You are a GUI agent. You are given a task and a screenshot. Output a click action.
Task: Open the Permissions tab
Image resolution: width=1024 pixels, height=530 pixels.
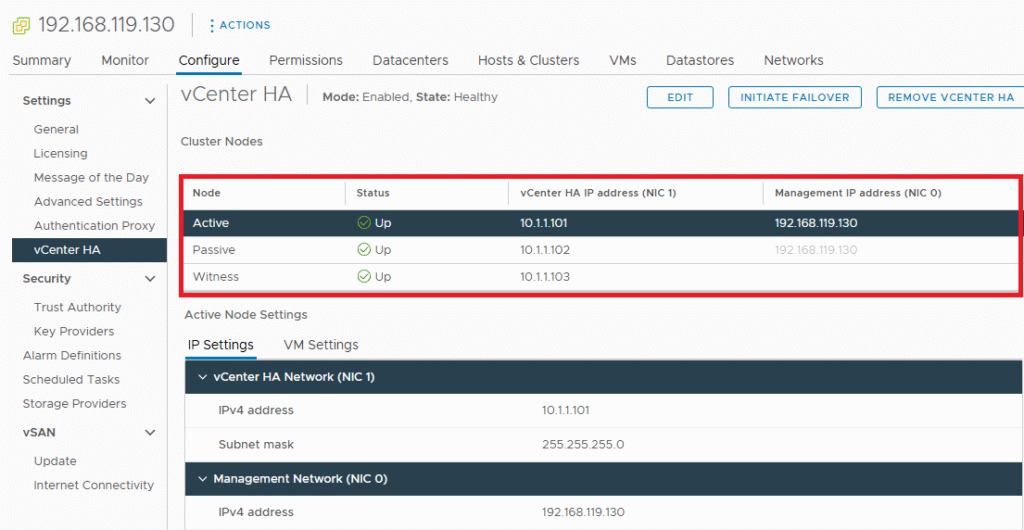pyautogui.click(x=306, y=61)
